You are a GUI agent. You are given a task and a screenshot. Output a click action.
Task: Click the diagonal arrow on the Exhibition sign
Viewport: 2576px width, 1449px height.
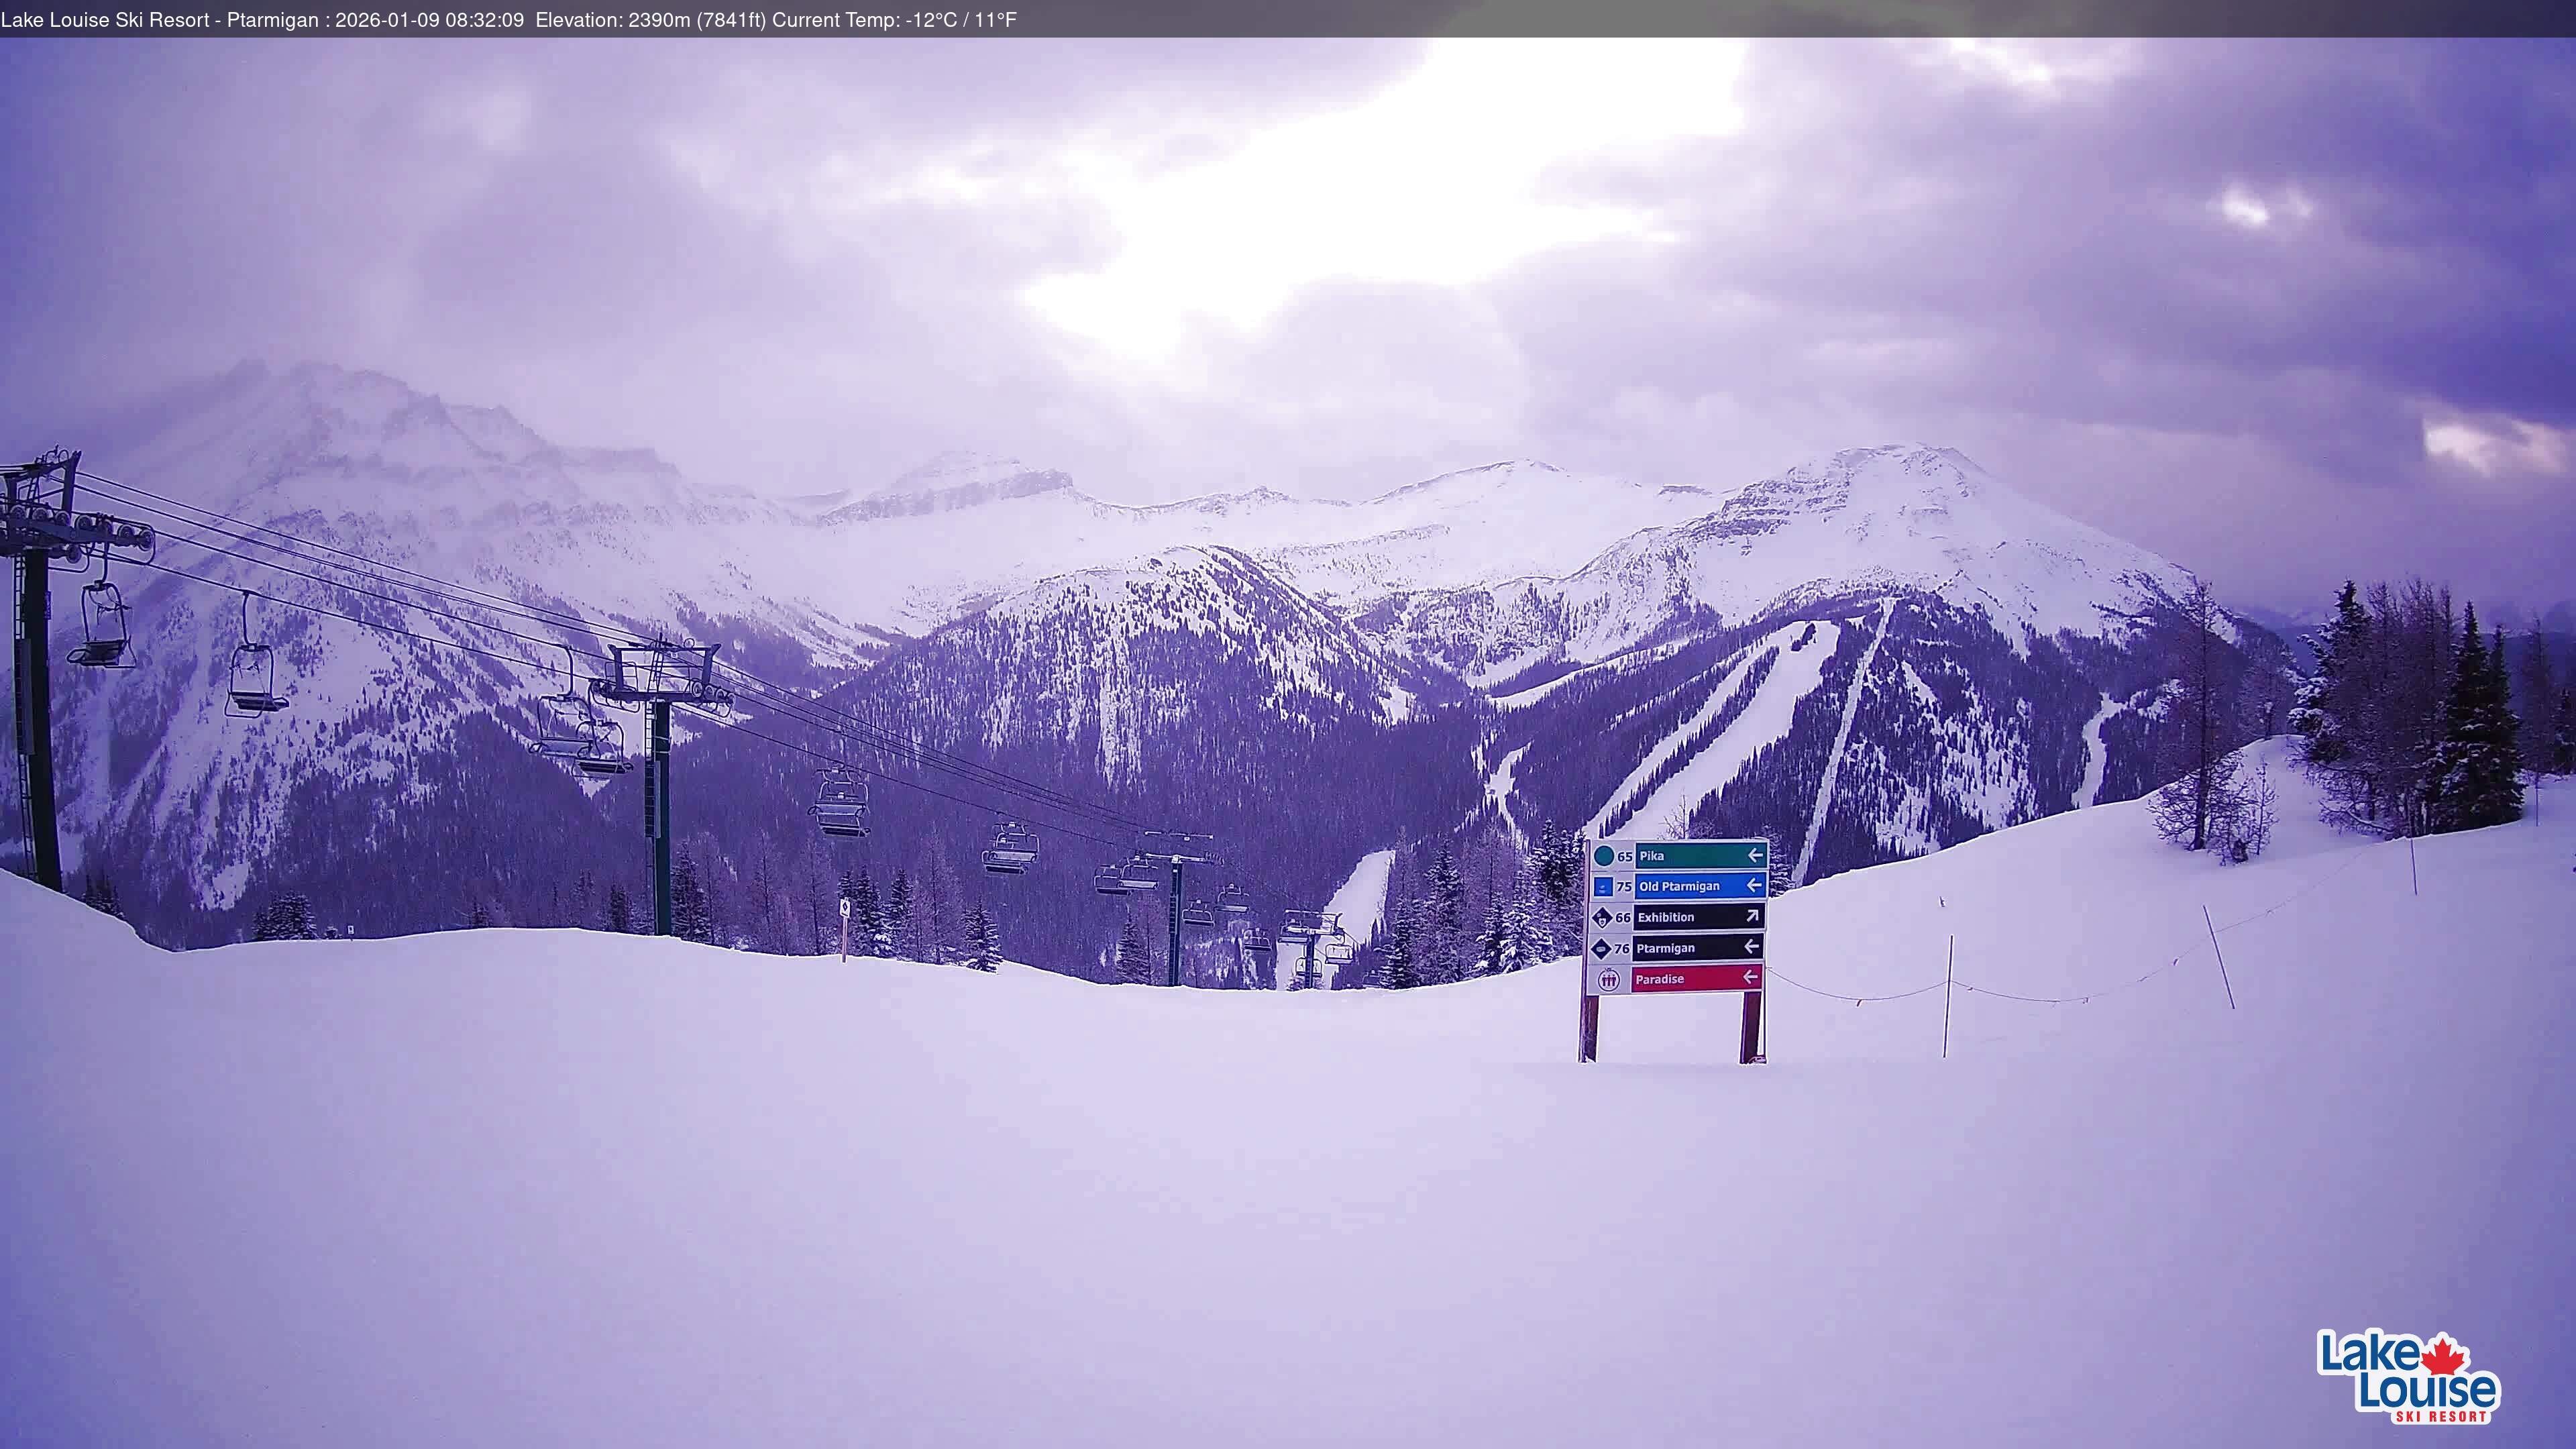(x=1753, y=917)
